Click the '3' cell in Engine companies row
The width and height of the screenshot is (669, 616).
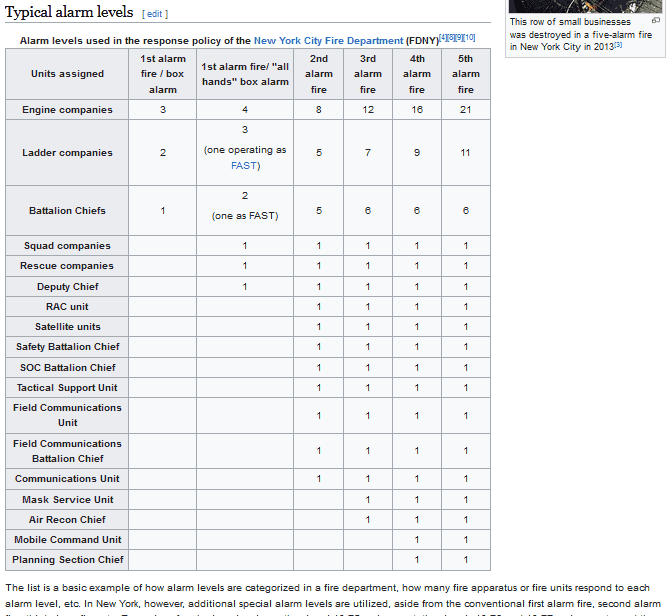click(163, 110)
